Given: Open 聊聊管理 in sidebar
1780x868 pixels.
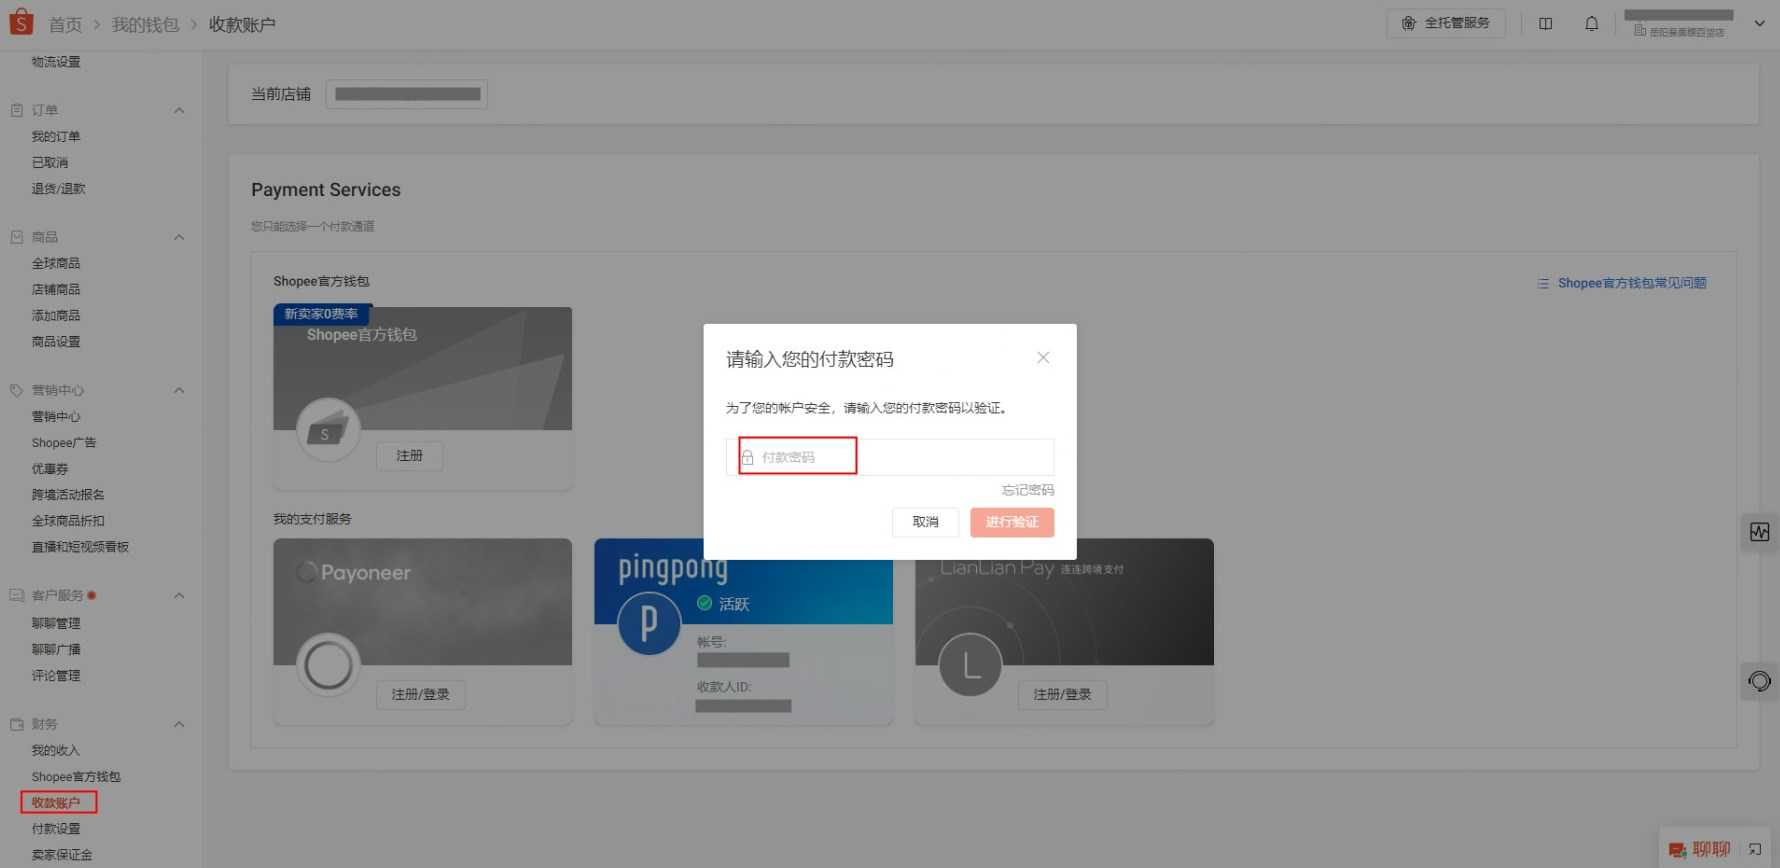Looking at the screenshot, I should [56, 623].
